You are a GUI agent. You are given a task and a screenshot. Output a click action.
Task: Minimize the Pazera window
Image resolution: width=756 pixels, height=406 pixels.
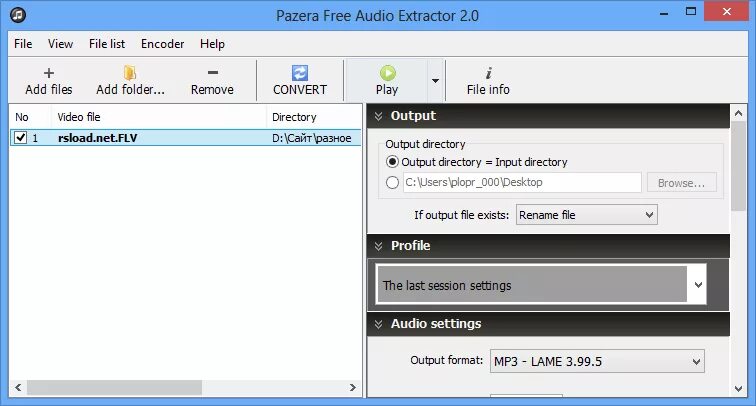664,12
